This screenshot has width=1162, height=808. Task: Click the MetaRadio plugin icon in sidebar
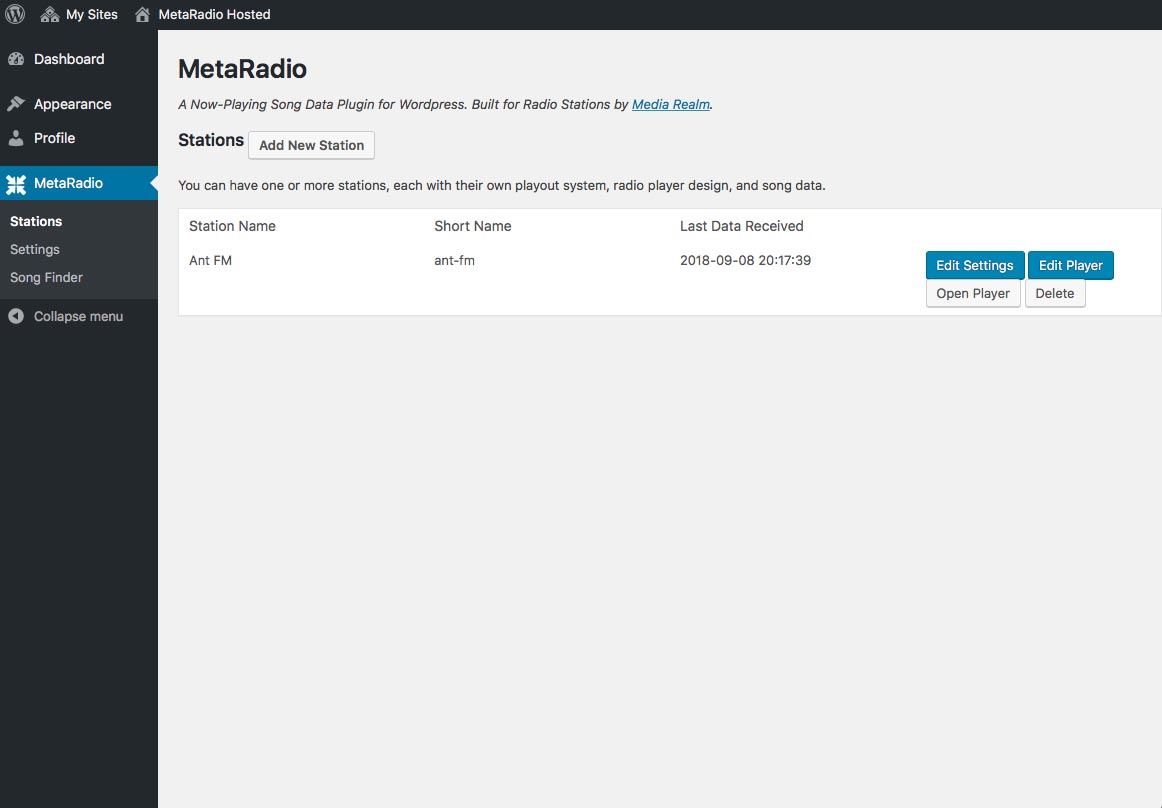pyautogui.click(x=16, y=184)
